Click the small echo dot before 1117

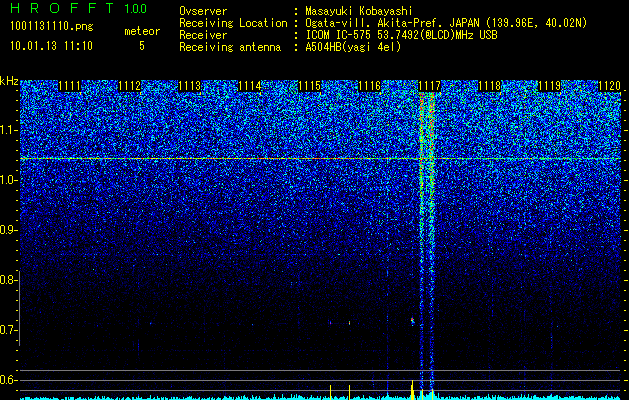pos(412,320)
